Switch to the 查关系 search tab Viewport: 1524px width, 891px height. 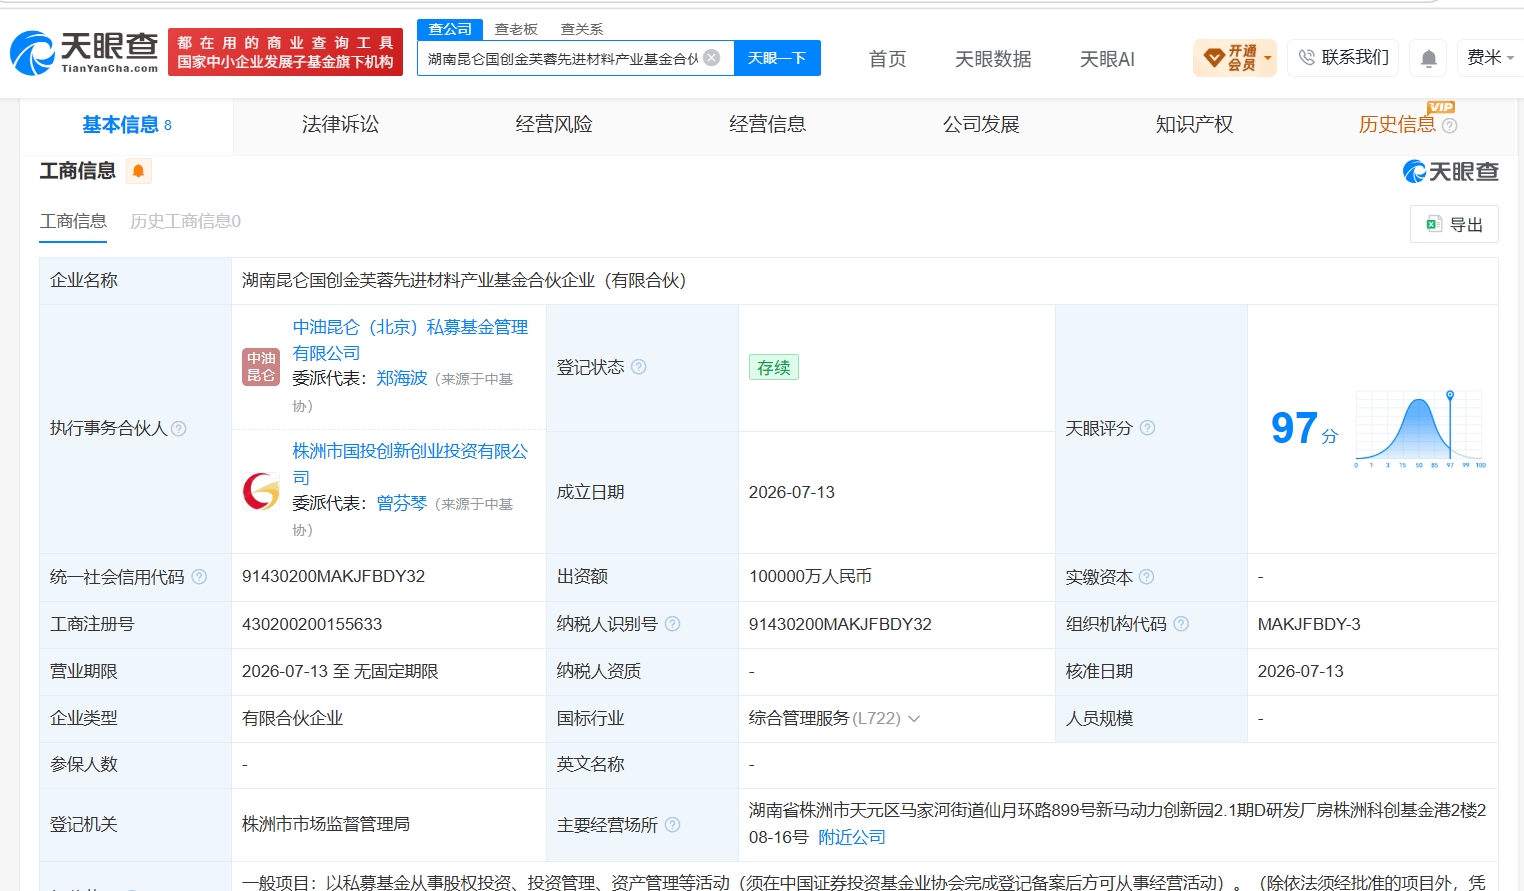pos(582,29)
